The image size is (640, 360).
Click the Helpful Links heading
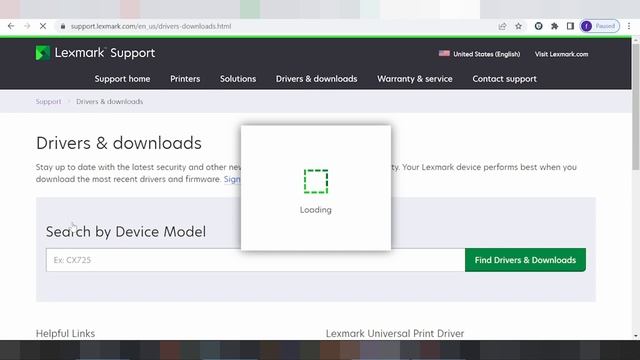click(65, 333)
